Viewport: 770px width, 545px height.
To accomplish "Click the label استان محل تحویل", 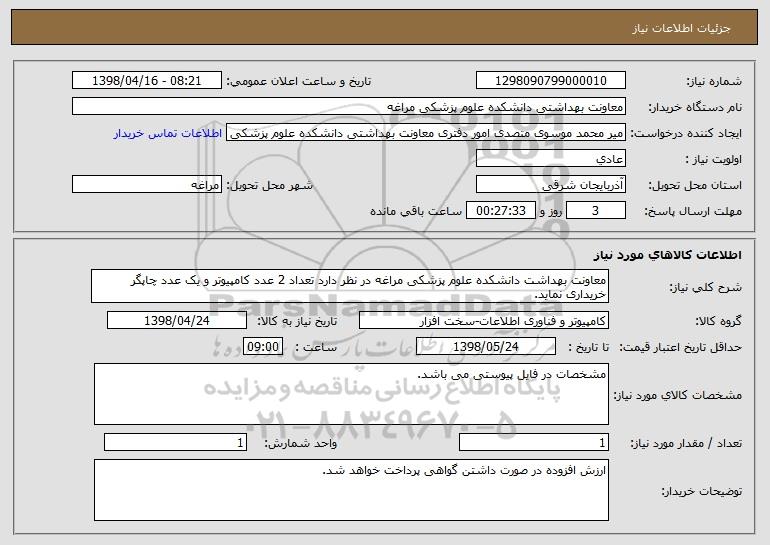I will point(695,186).
